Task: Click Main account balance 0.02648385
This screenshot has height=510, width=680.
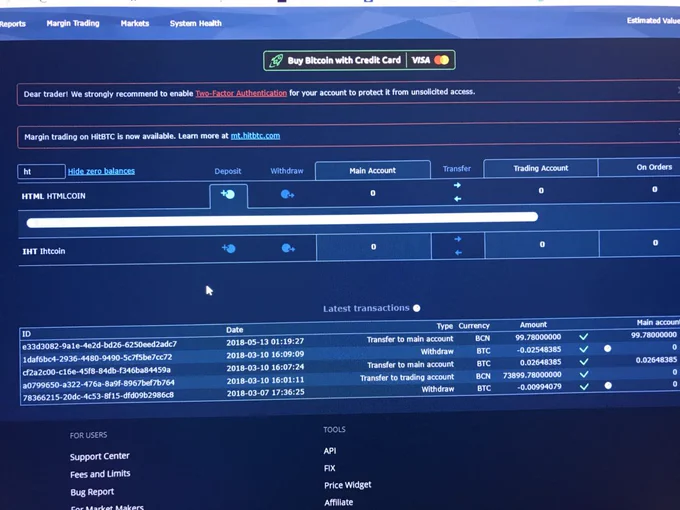Action: coord(656,360)
